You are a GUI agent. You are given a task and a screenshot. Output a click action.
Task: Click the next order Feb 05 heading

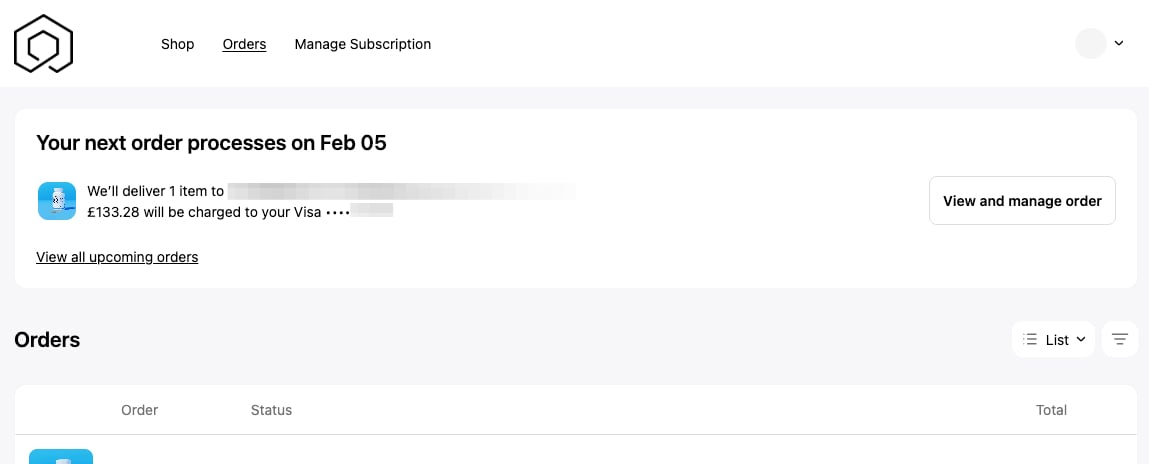tap(211, 143)
